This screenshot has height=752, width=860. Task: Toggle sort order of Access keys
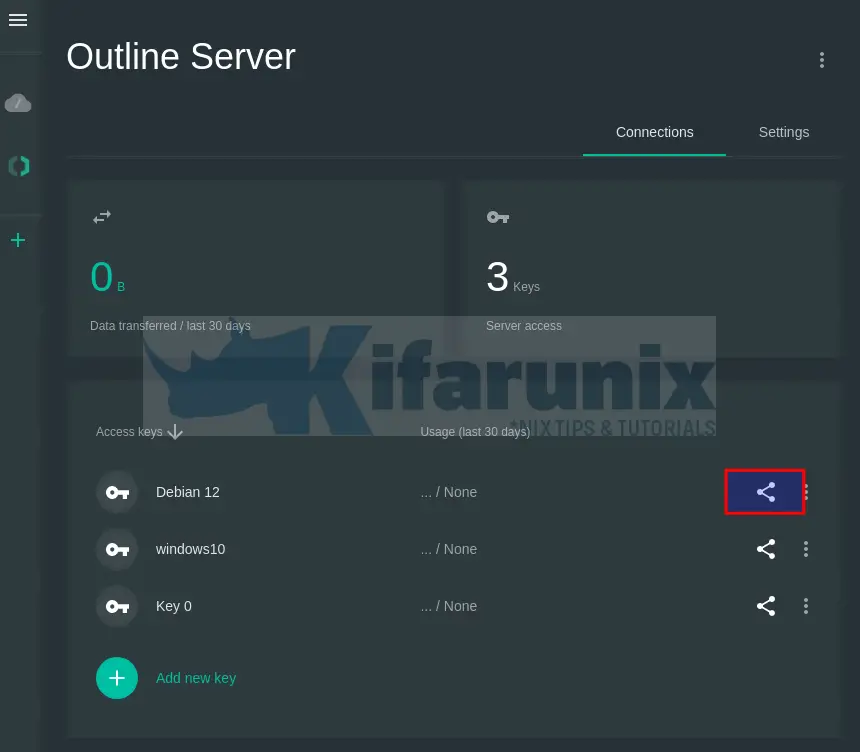[175, 432]
